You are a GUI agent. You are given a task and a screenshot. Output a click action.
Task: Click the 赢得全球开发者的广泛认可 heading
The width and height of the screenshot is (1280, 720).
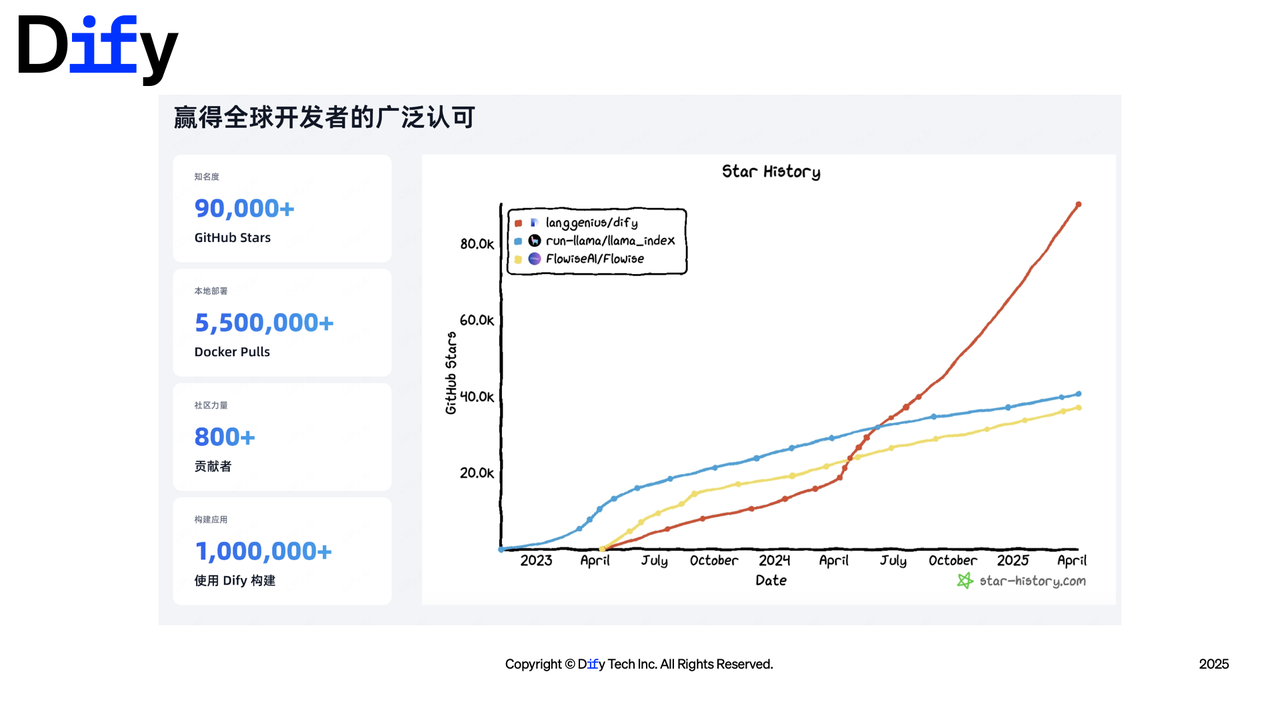pos(324,117)
